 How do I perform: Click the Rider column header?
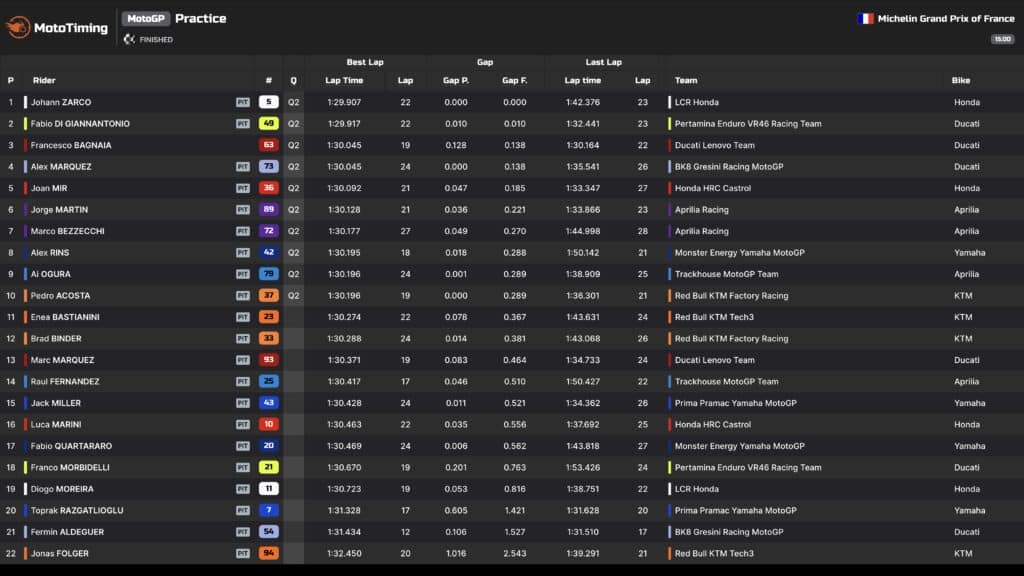click(44, 80)
